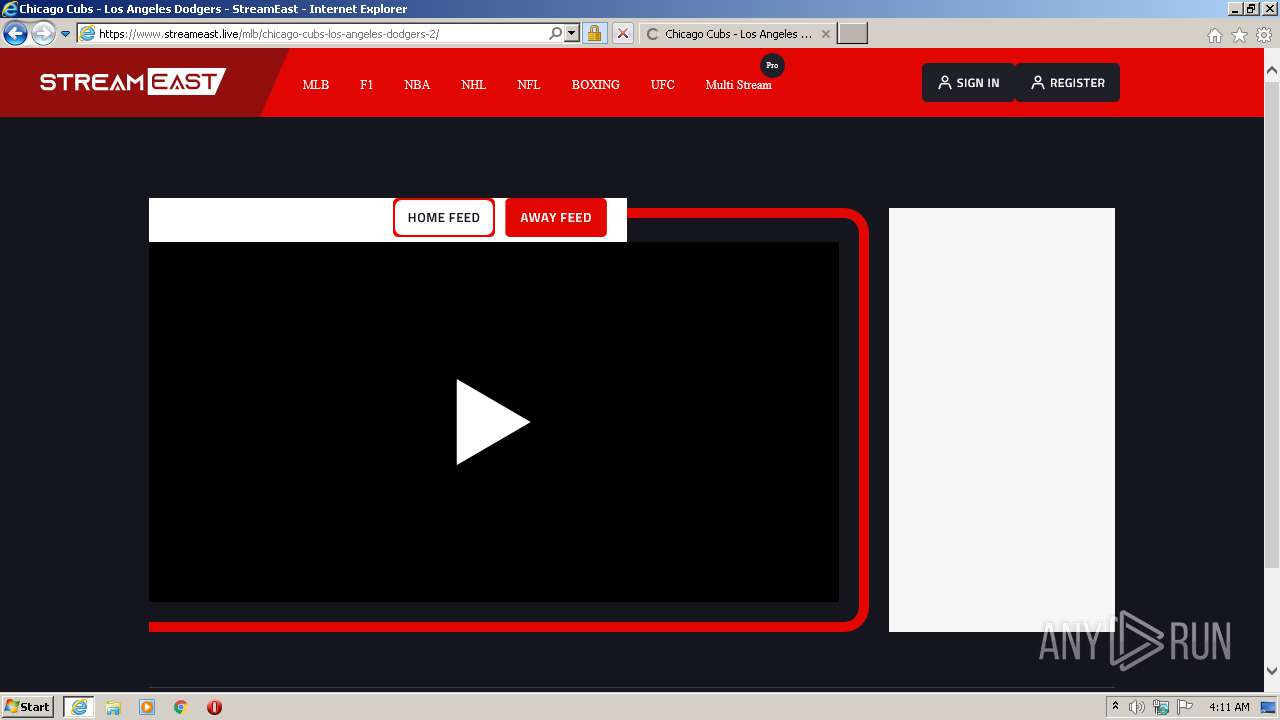This screenshot has height=720, width=1280.
Task: Open the volume speaker tray icon
Action: [1137, 707]
